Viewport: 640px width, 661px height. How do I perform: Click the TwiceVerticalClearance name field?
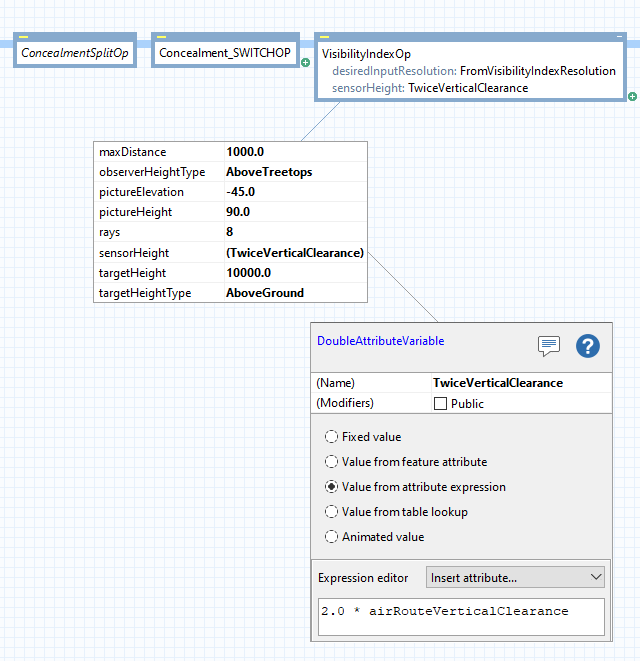pyautogui.click(x=518, y=383)
